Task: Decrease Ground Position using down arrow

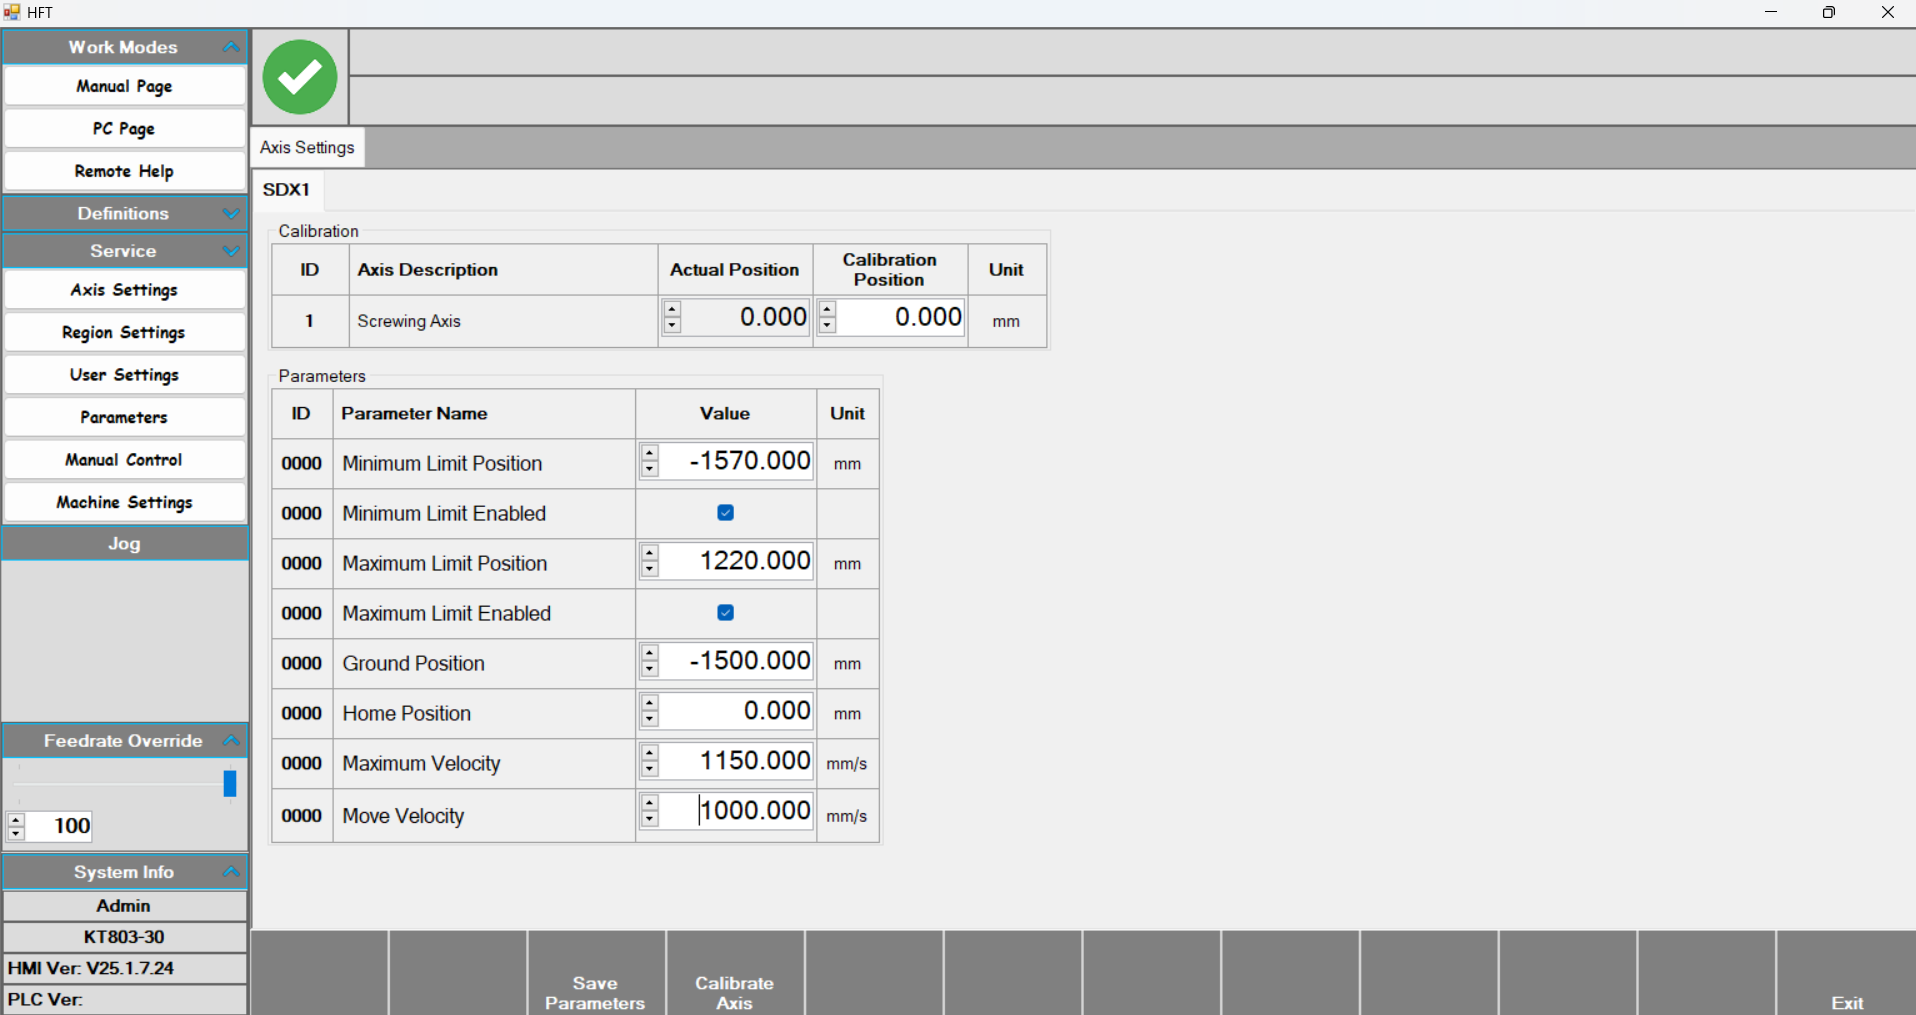Action: point(650,670)
